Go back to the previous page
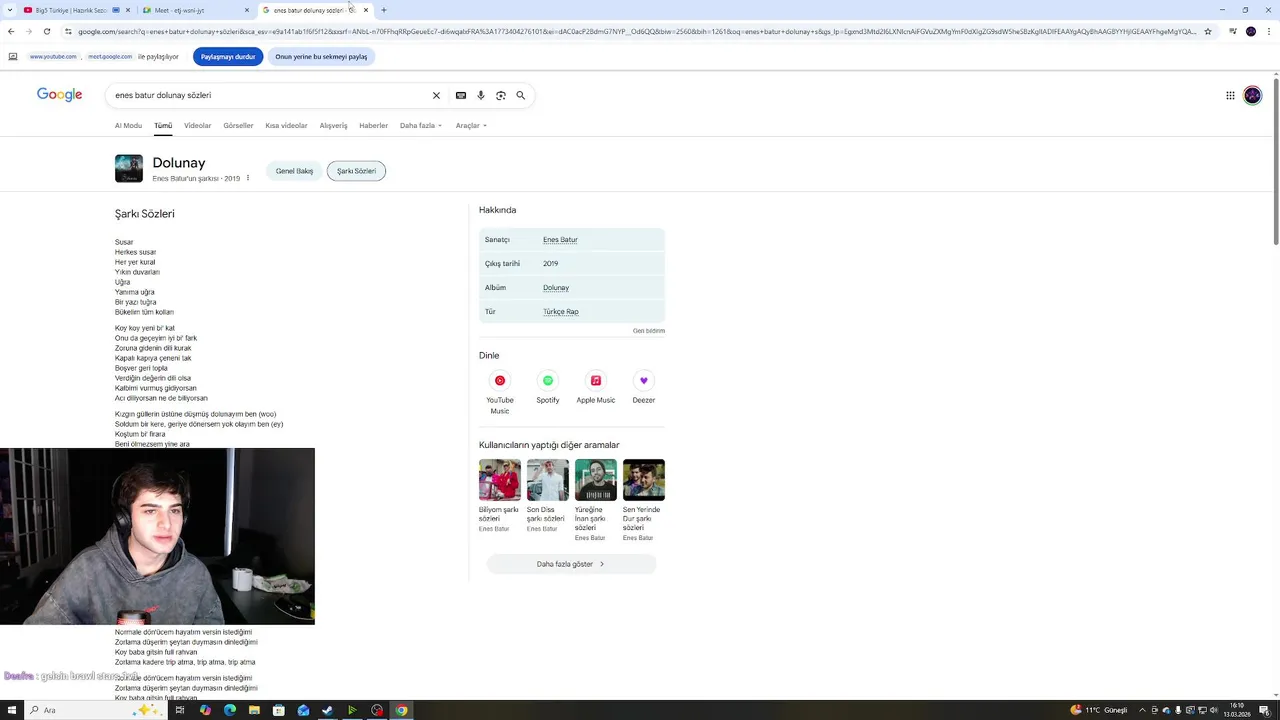 click(11, 31)
